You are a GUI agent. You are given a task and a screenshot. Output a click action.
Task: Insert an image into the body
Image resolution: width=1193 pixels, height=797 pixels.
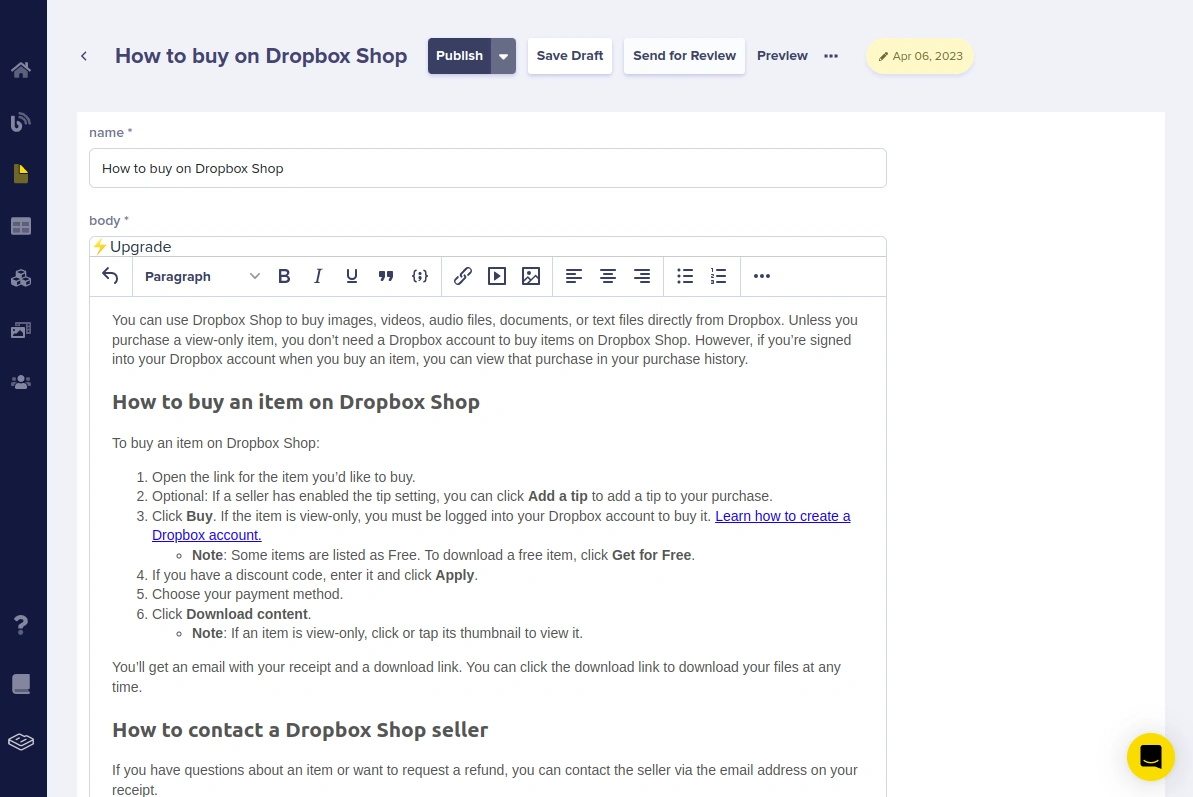(531, 276)
